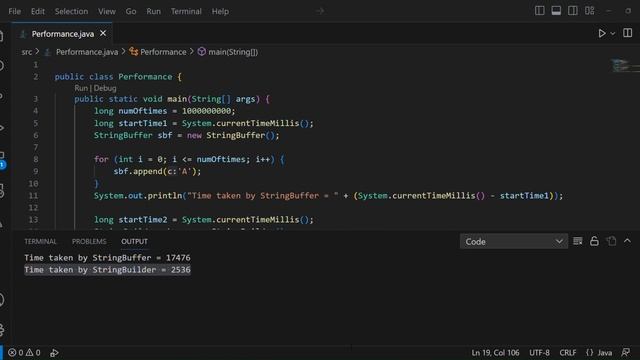Click the src breadcrumb
This screenshot has width=640, height=360.
click(x=27, y=52)
